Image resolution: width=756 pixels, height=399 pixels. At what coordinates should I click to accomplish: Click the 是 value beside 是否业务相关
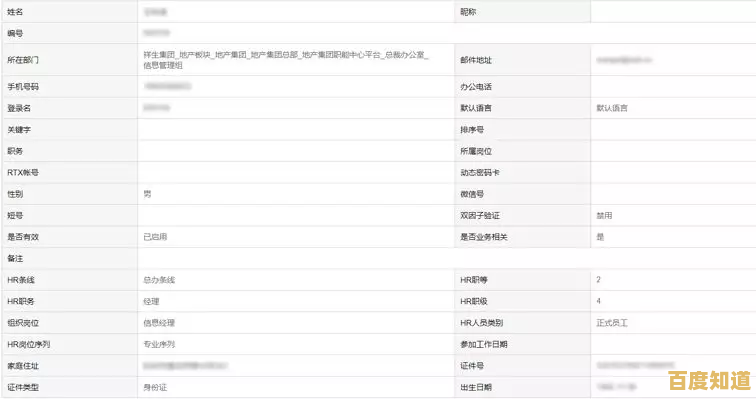(x=600, y=237)
